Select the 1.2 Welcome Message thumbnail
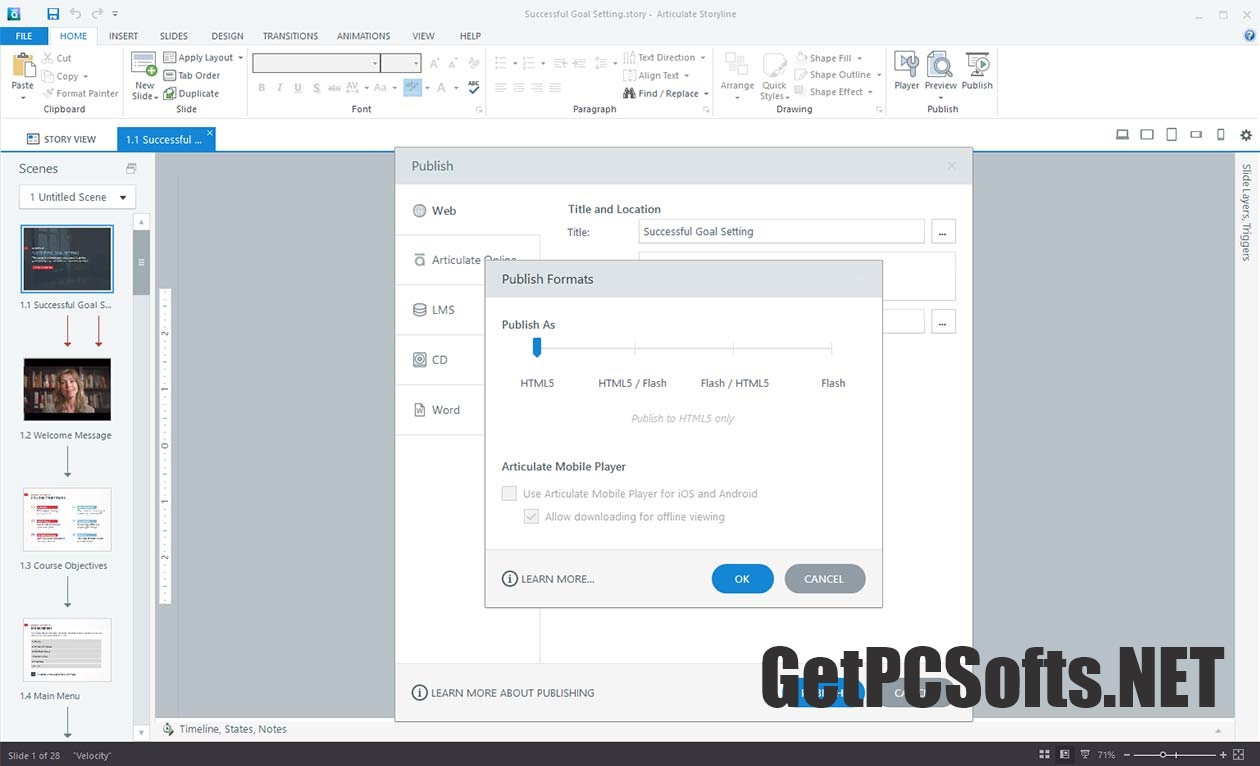The width and height of the screenshot is (1260, 766). (67, 389)
